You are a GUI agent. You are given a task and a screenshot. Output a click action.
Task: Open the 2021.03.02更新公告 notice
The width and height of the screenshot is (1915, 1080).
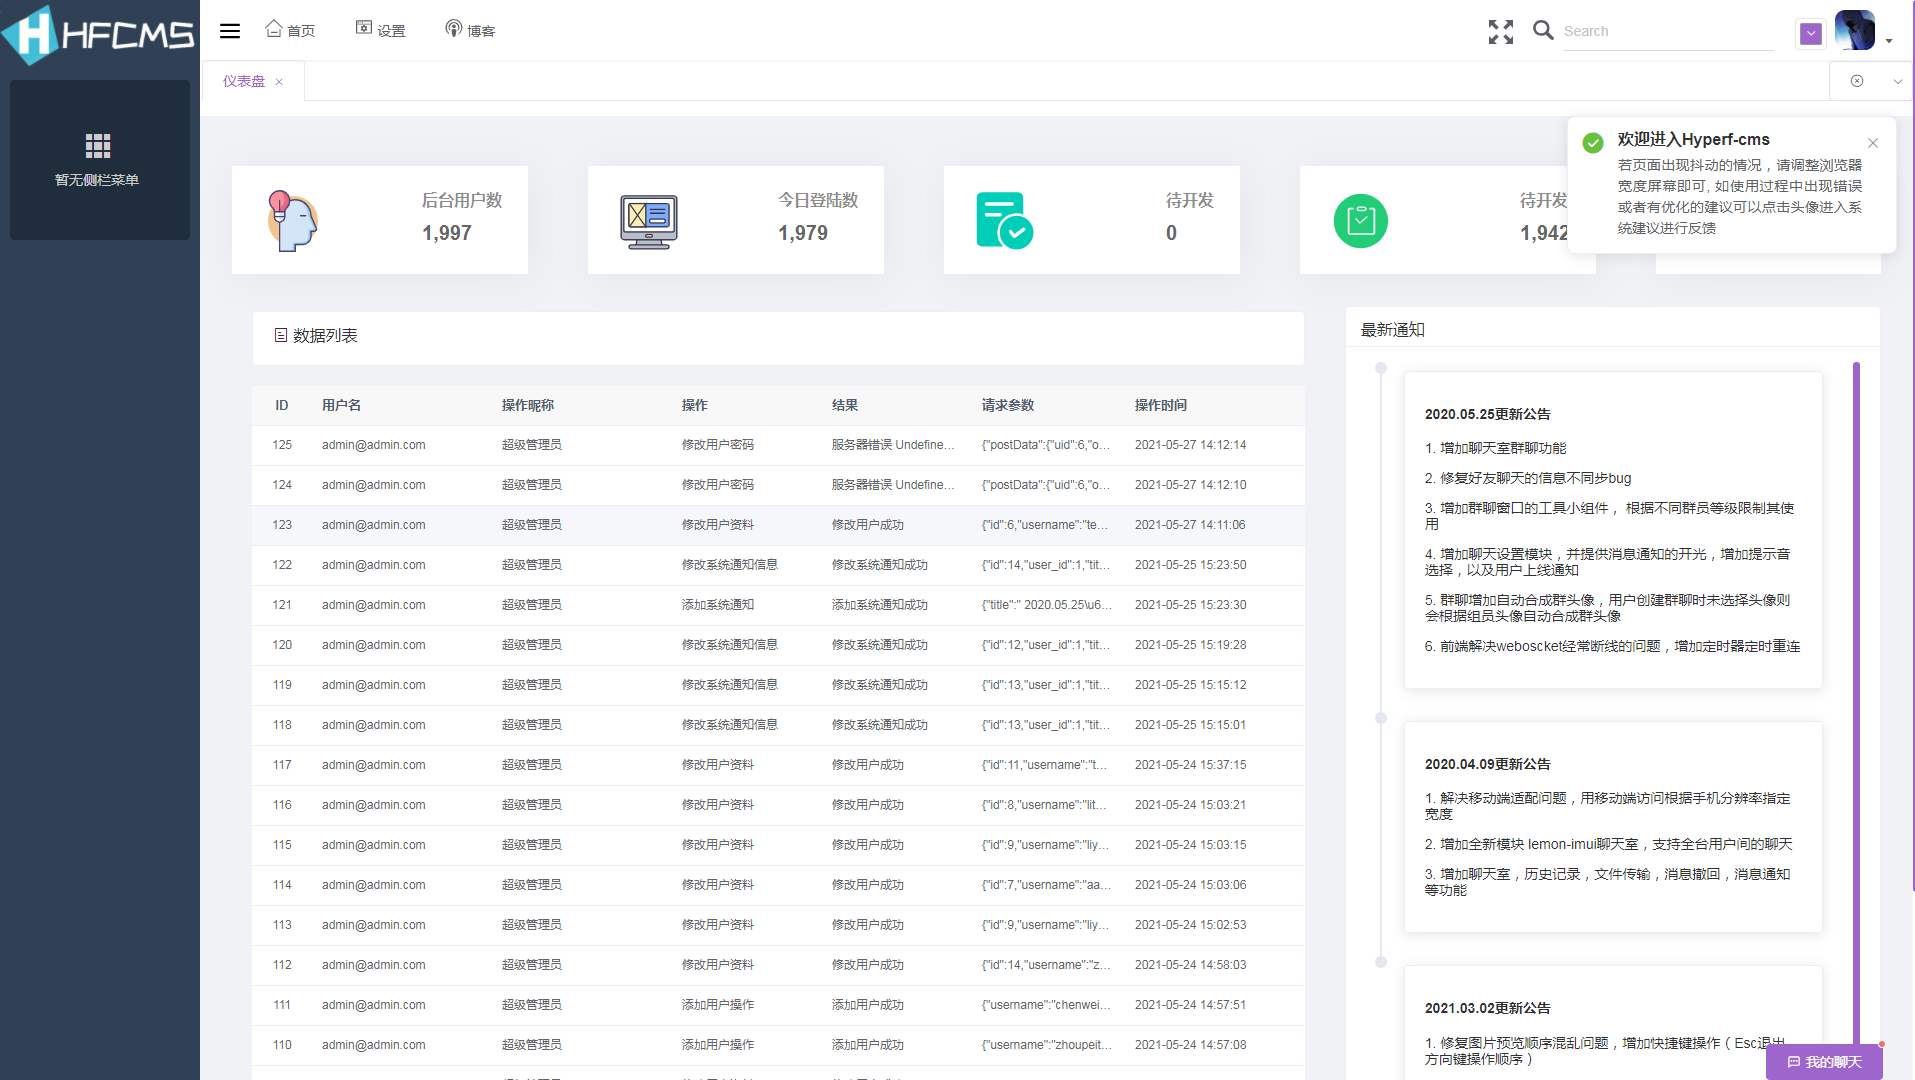tap(1487, 1008)
